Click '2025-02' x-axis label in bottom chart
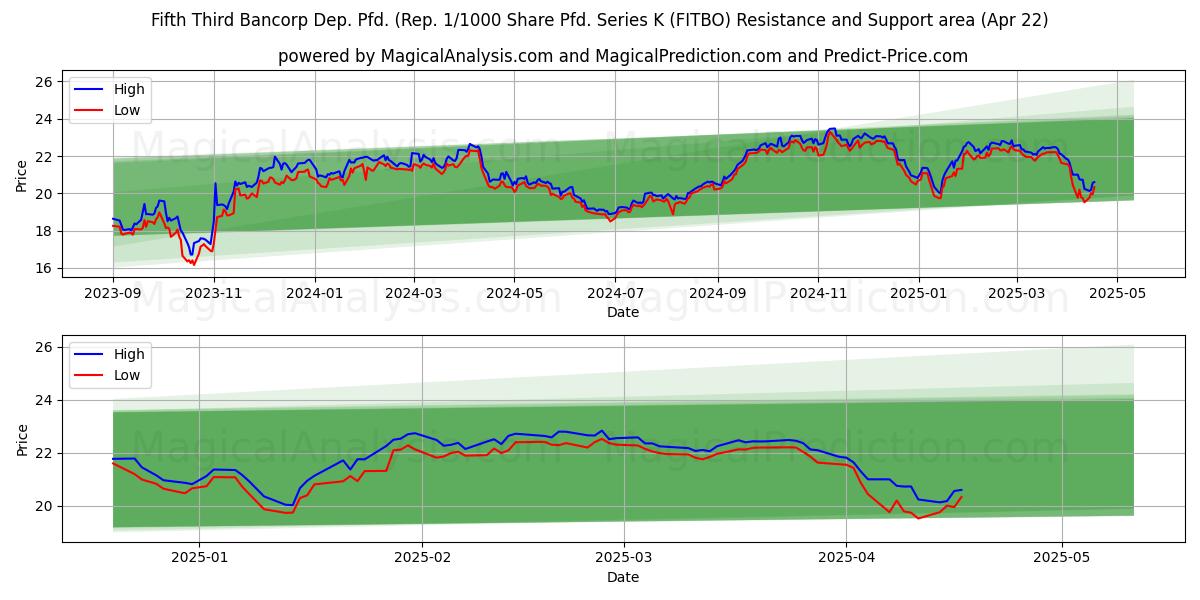Viewport: 1200px width, 600px height. coord(422,558)
